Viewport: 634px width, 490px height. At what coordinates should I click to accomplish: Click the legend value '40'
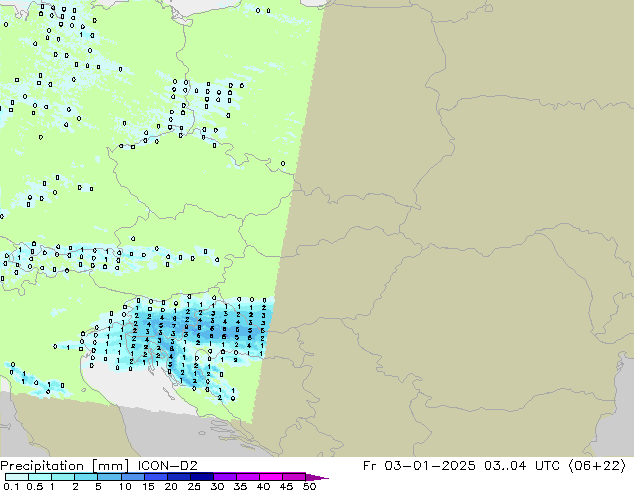[x=263, y=486]
